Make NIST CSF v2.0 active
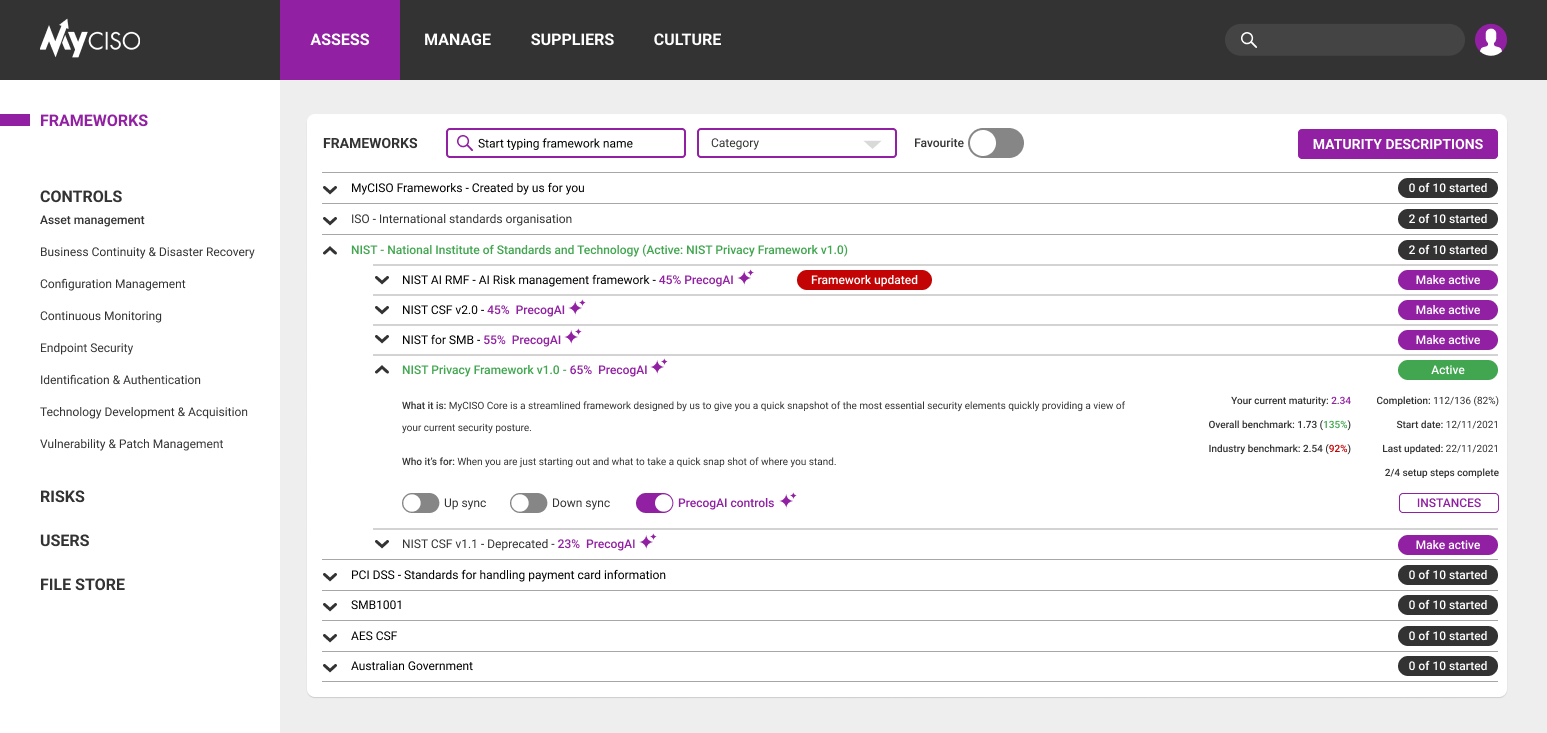 1447,310
